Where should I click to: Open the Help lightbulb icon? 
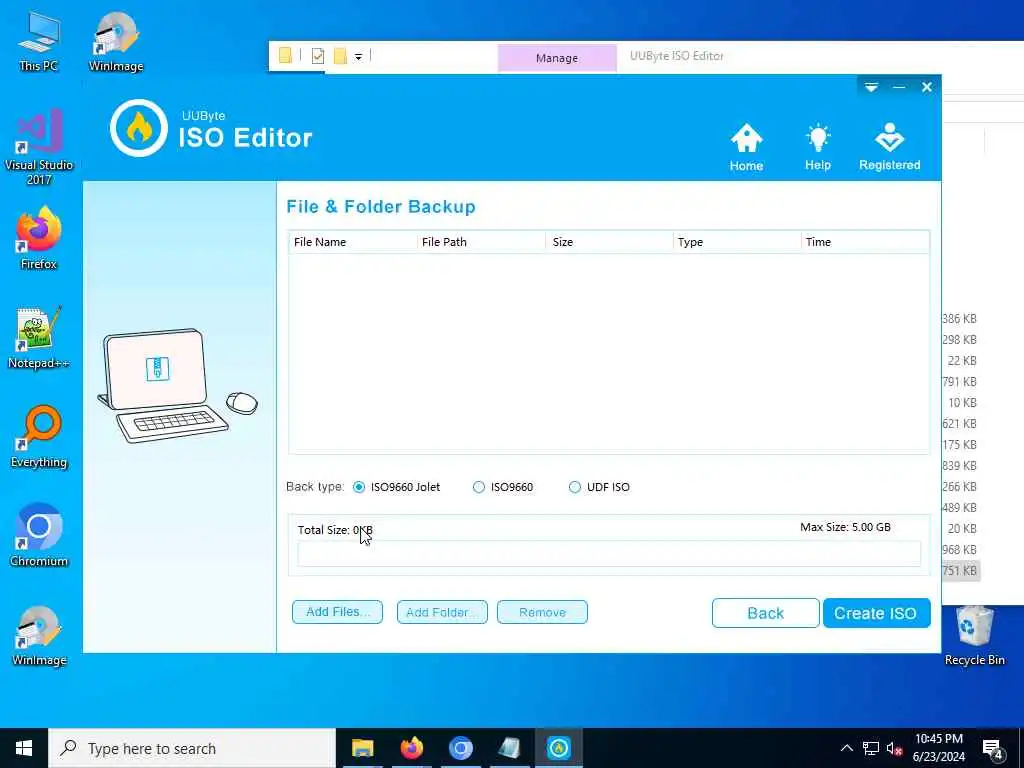tap(818, 147)
